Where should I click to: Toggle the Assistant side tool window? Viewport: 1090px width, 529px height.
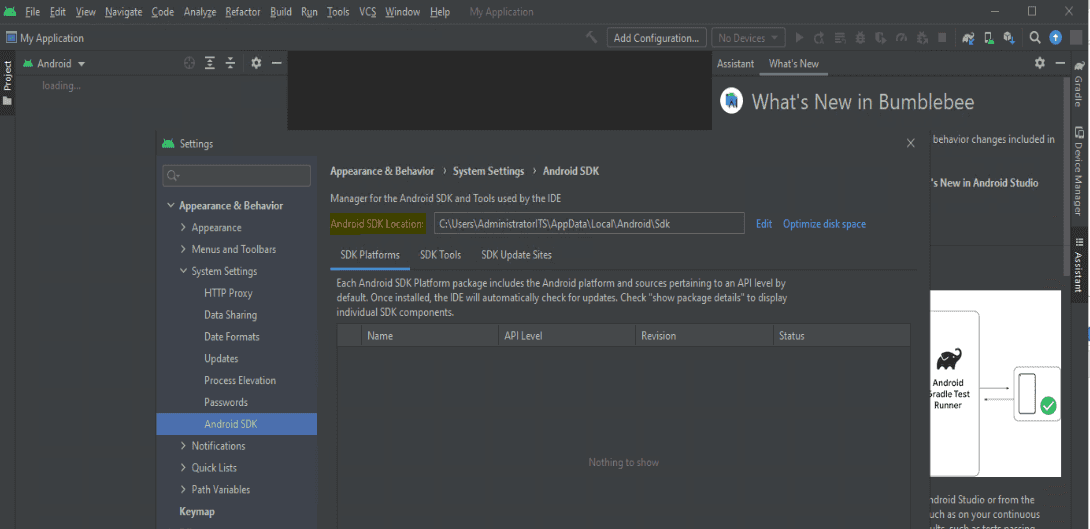point(1079,265)
